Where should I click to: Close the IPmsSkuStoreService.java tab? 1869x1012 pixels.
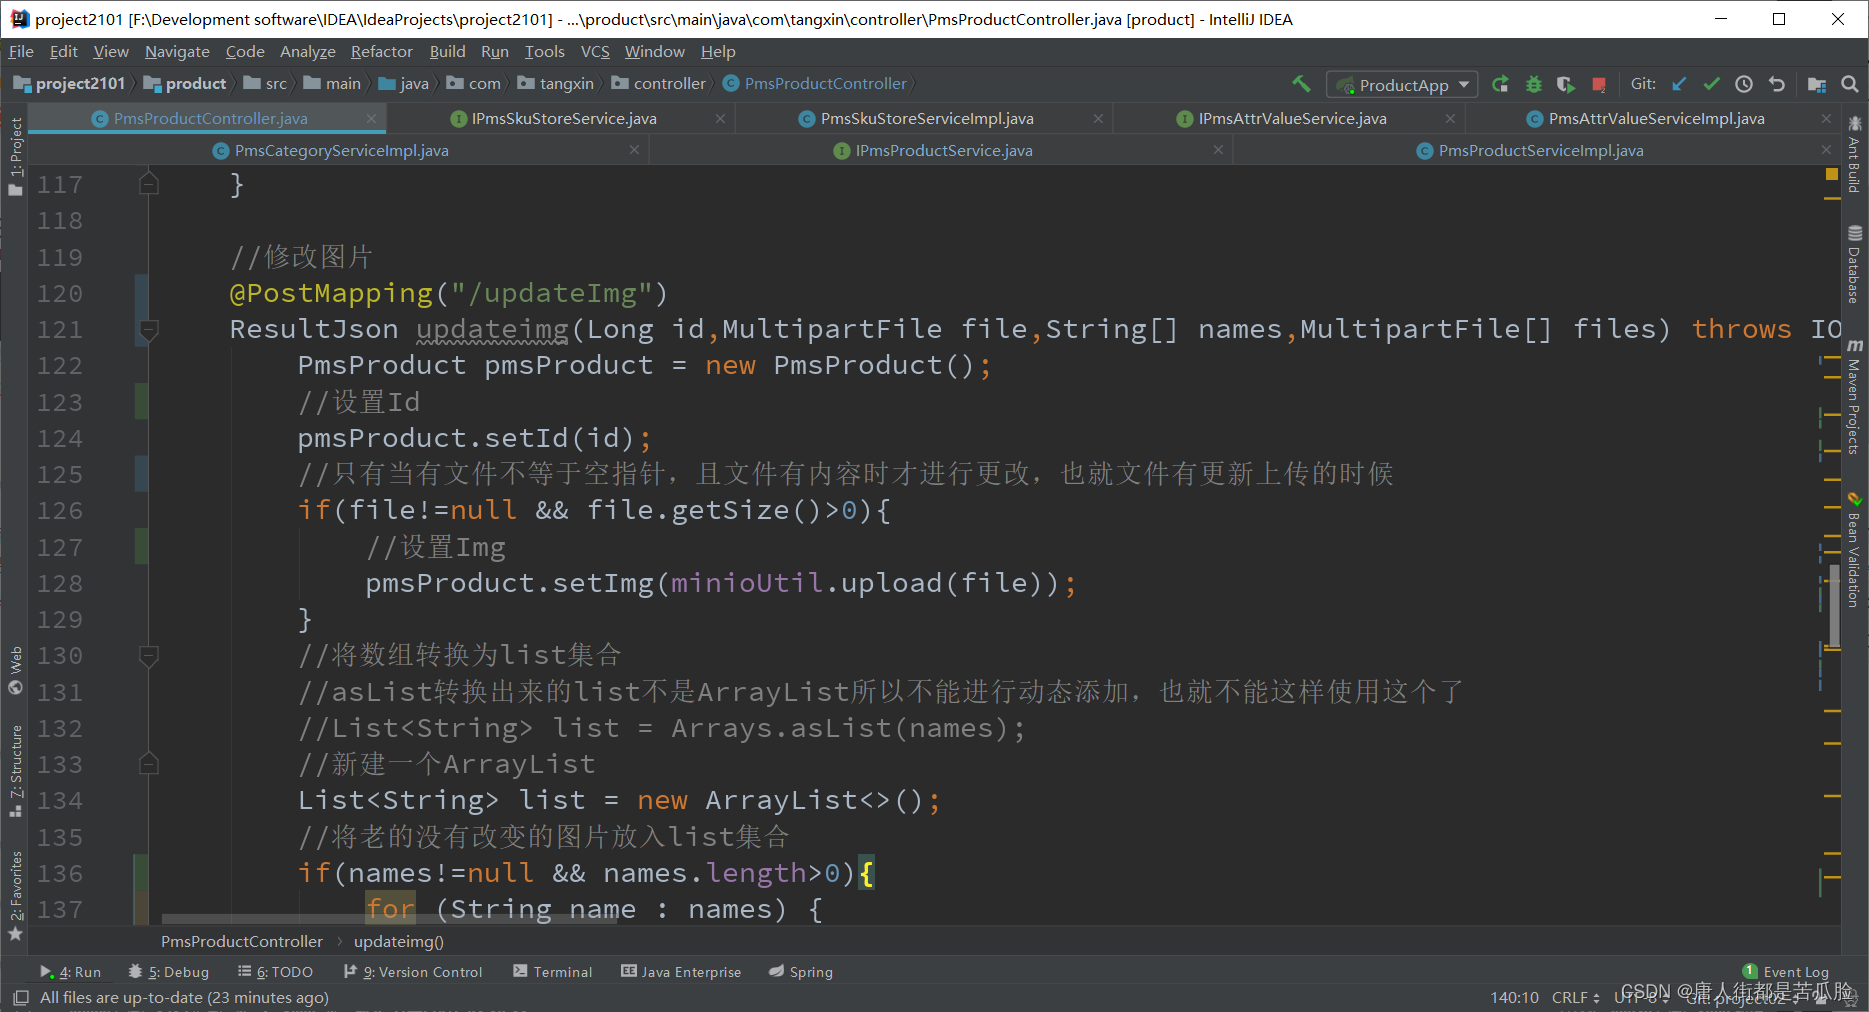pyautogui.click(x=720, y=119)
